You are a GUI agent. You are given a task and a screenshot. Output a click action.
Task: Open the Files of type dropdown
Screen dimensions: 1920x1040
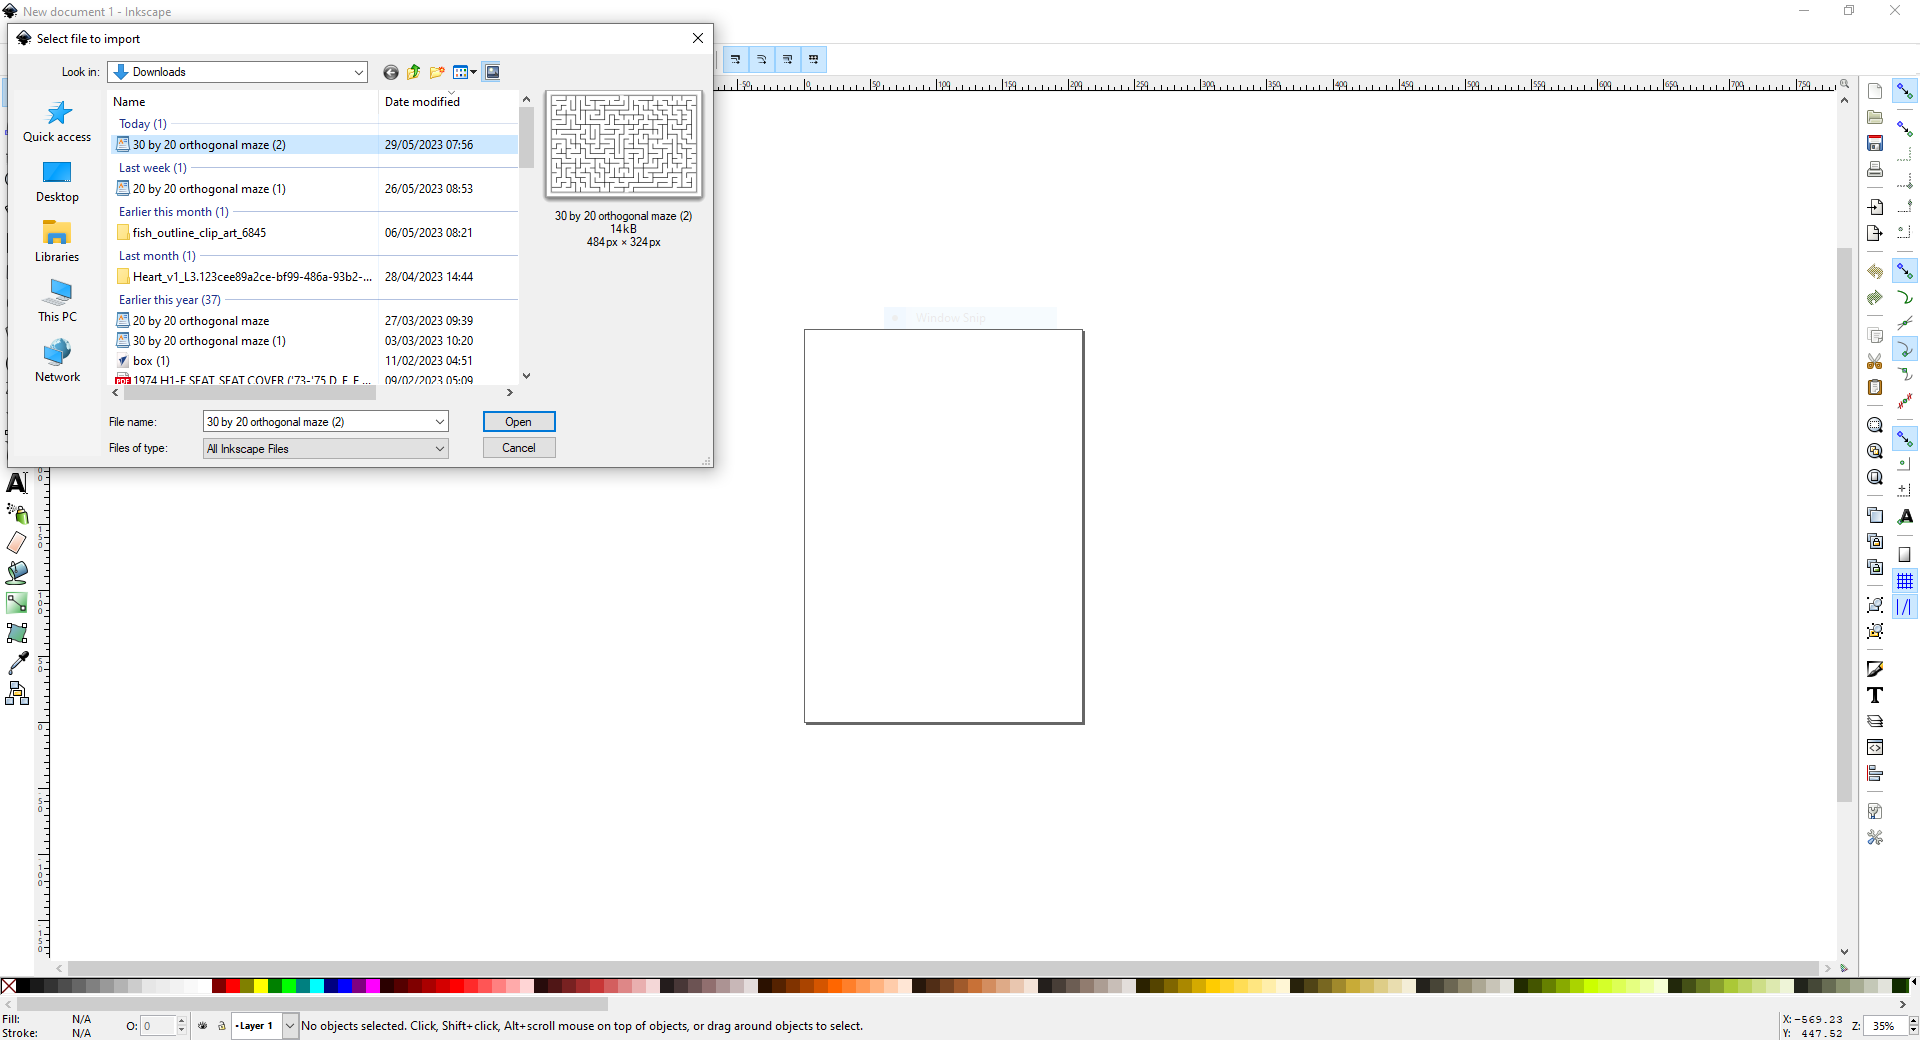[326, 449]
